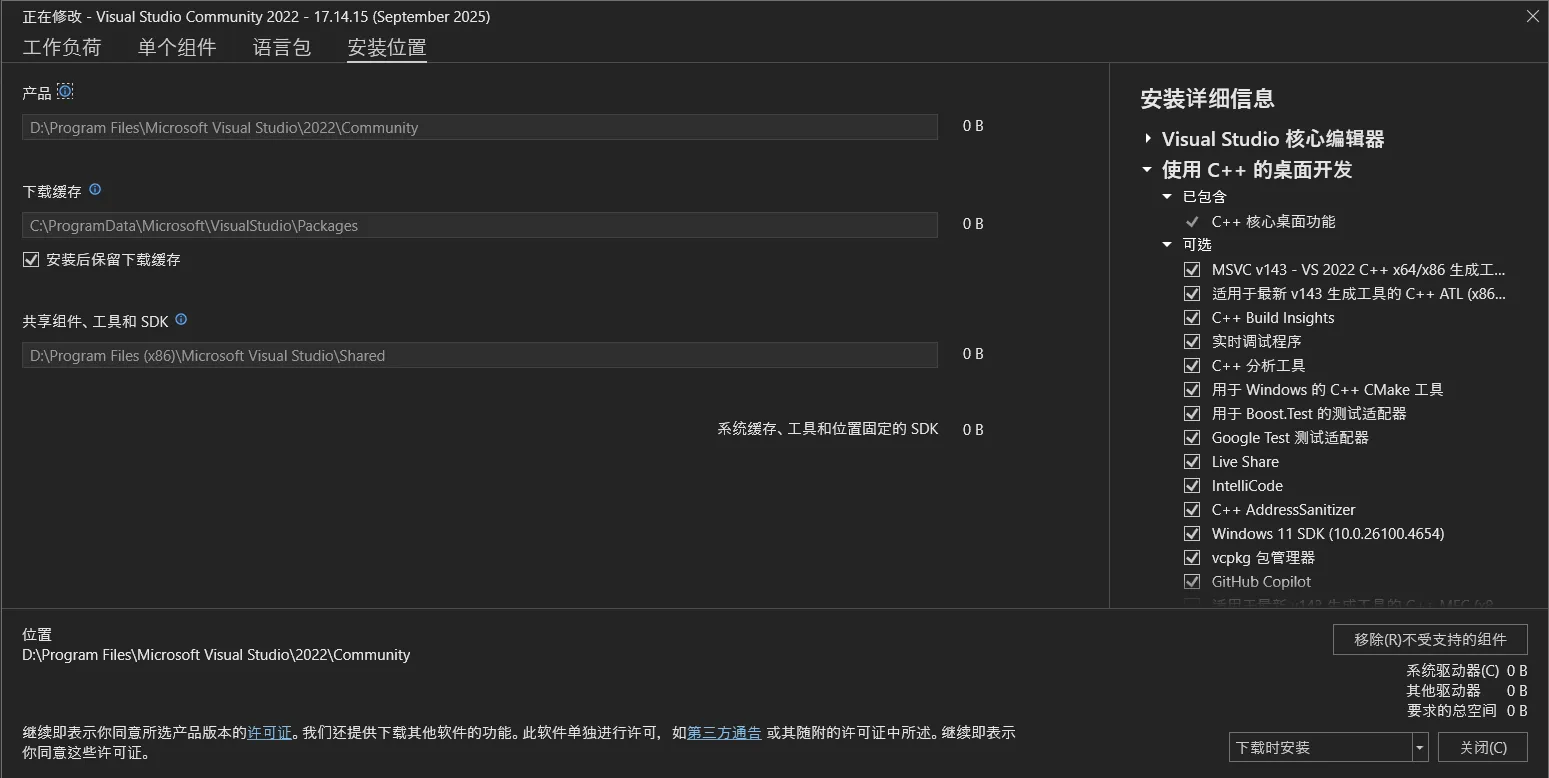Close the Visual Studio installer dialog
This screenshot has width=1549, height=778.
point(1532,17)
